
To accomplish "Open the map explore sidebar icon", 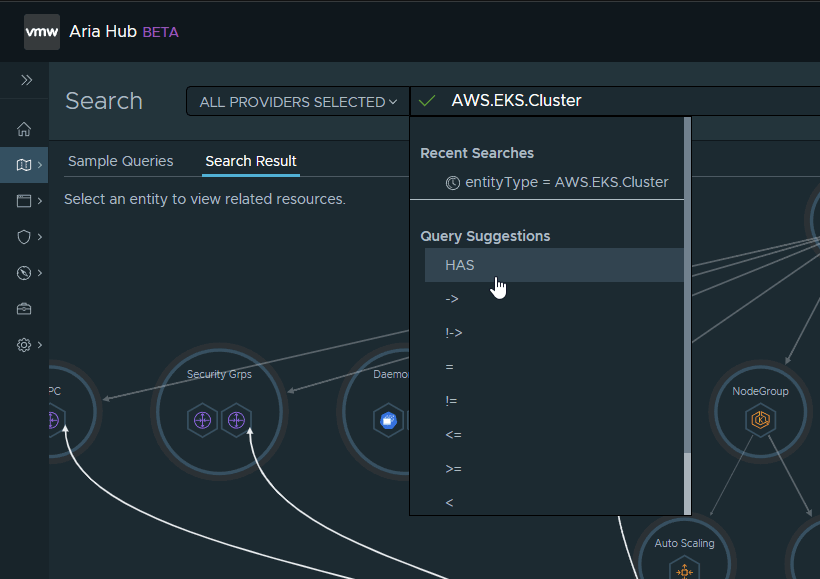I will coord(24,165).
